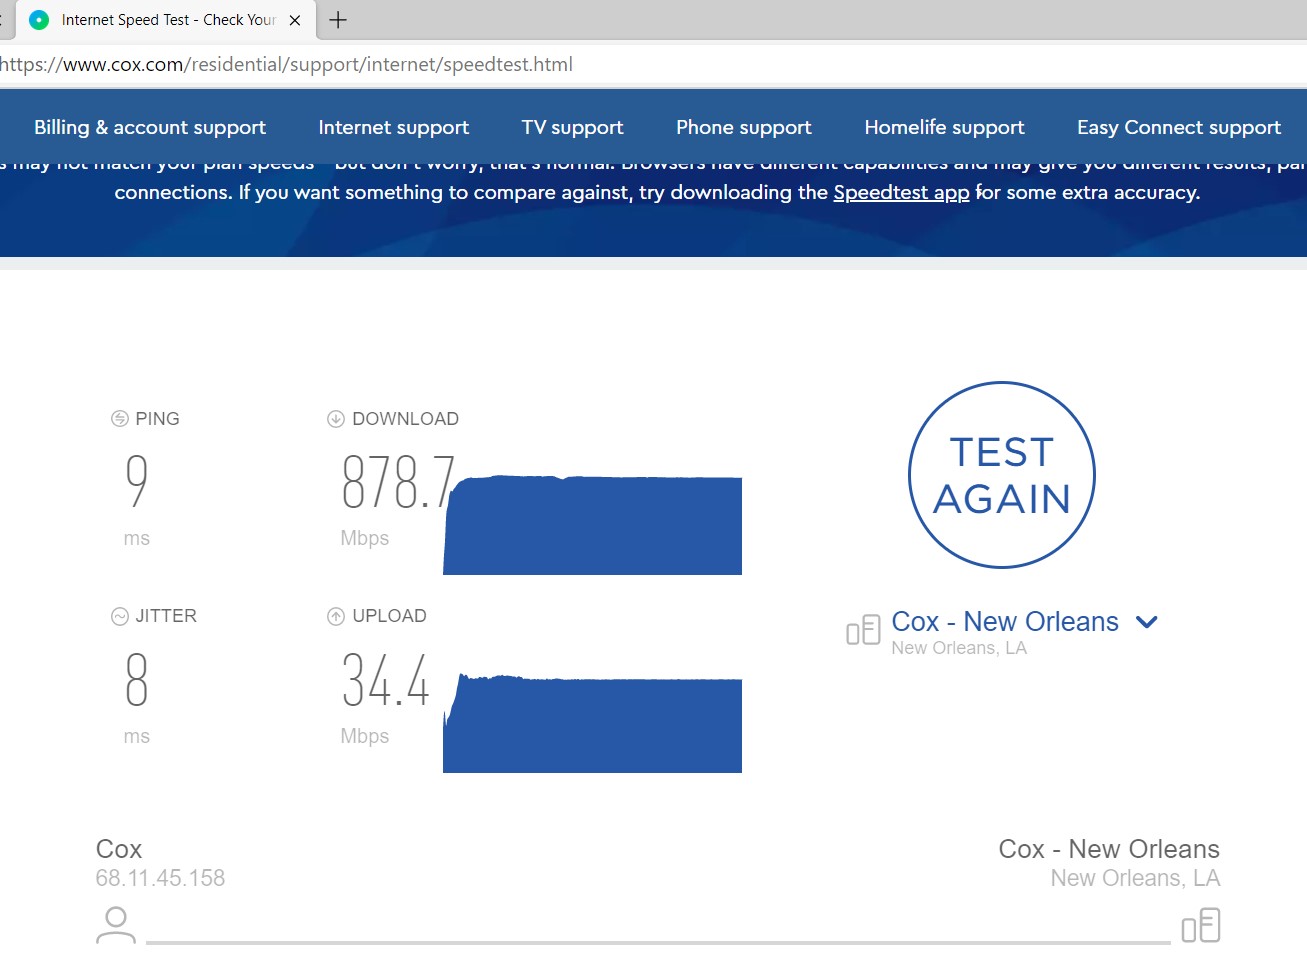Open a new browser tab
The width and height of the screenshot is (1307, 972).
click(x=338, y=20)
